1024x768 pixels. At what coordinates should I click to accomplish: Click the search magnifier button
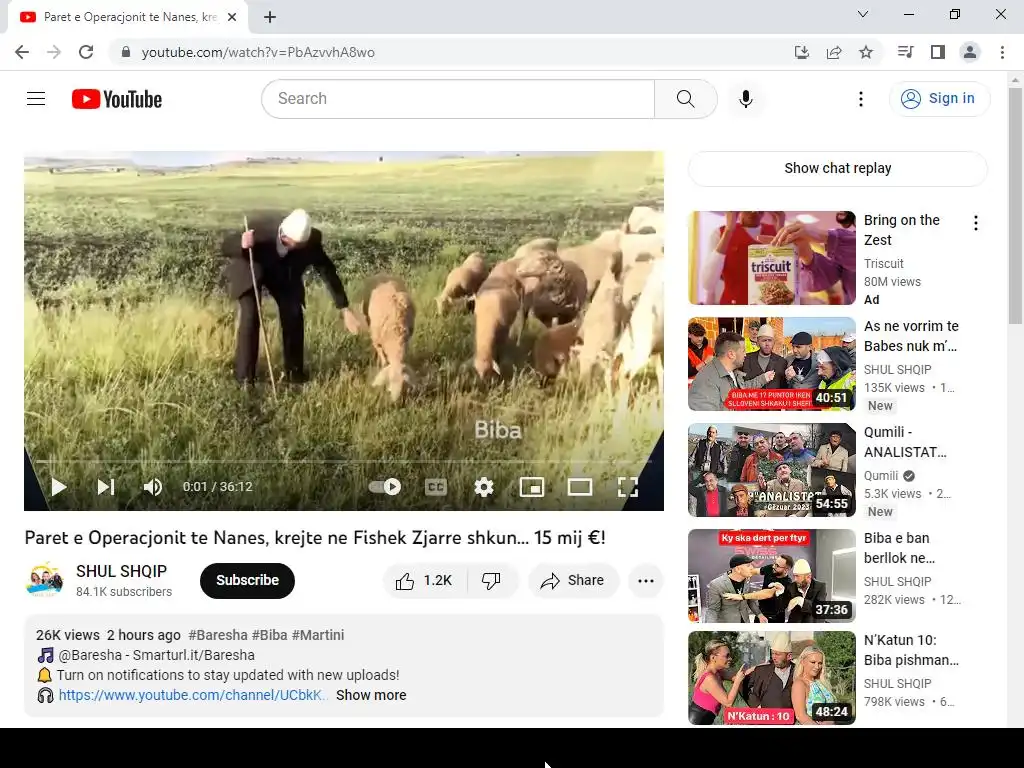point(686,99)
